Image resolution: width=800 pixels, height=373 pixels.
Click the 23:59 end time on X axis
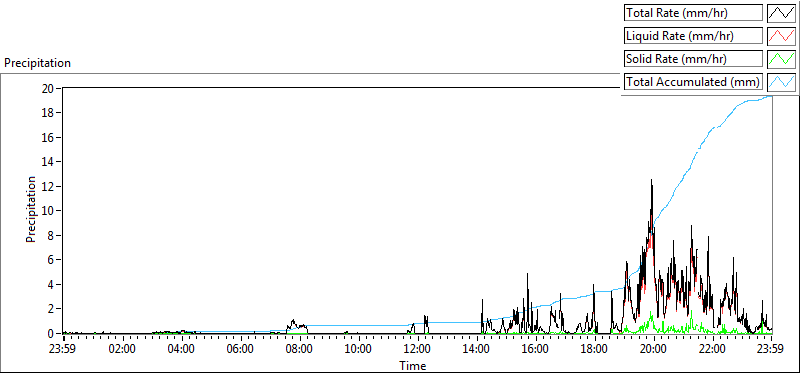point(771,350)
